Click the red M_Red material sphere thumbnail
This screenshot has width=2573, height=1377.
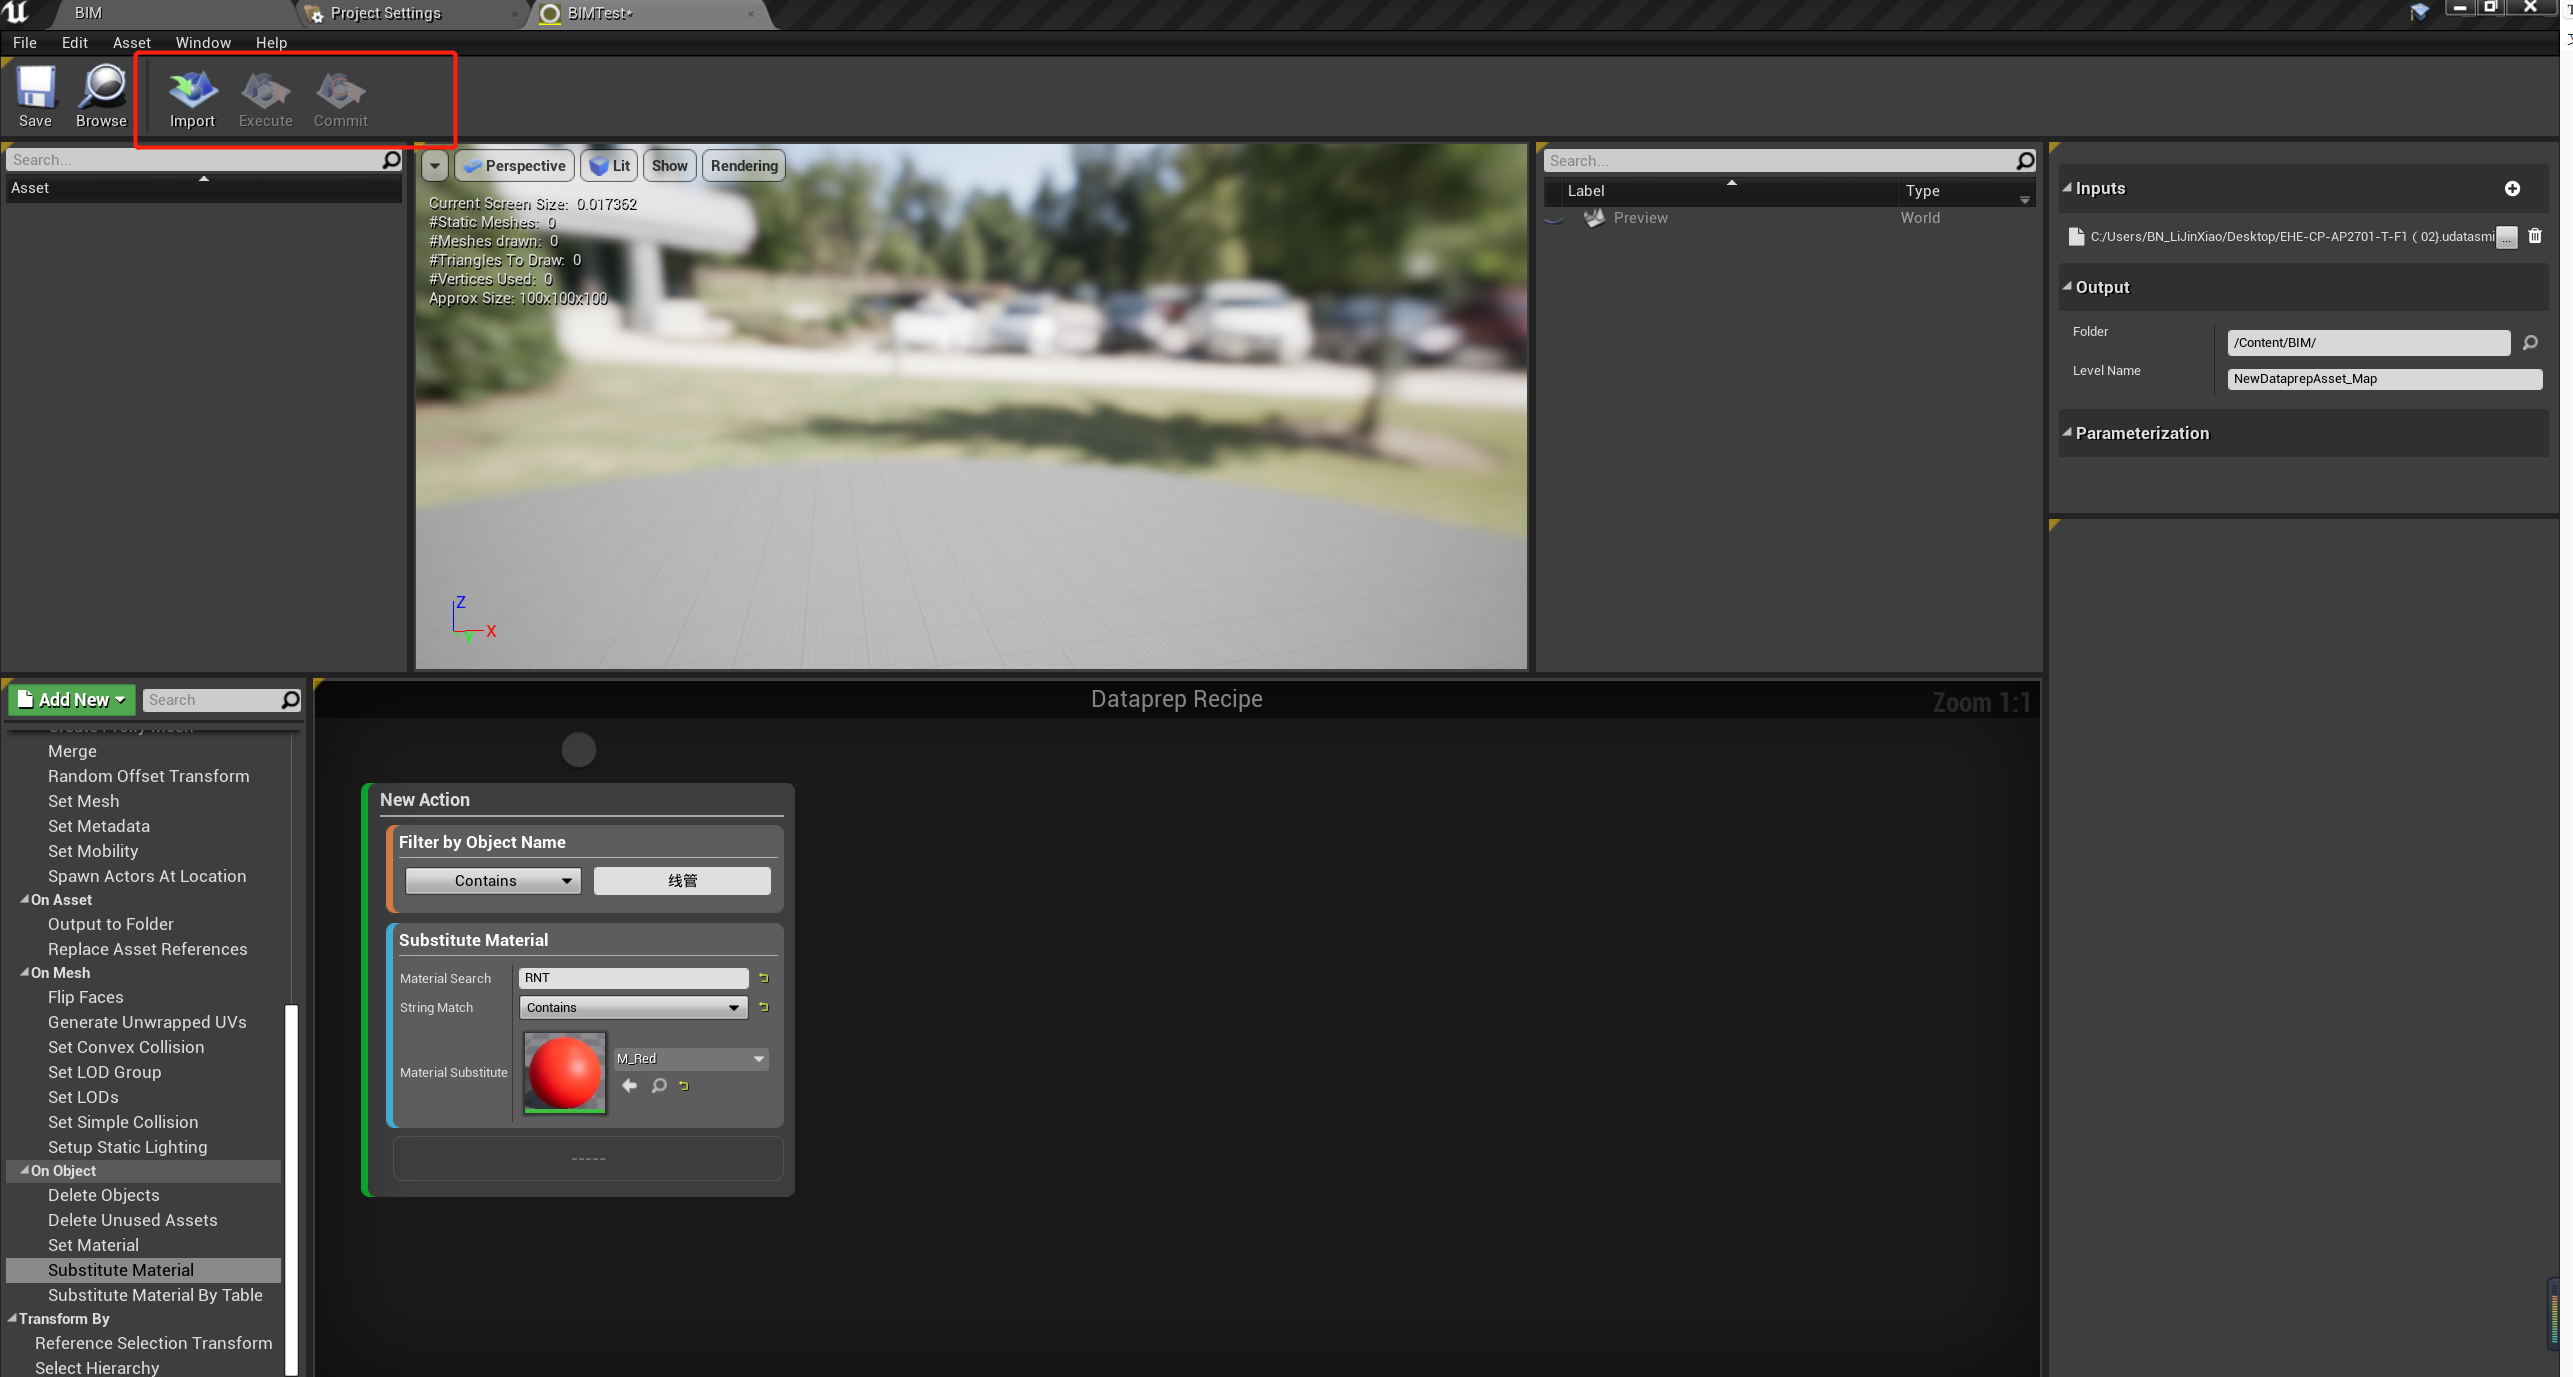click(x=563, y=1072)
